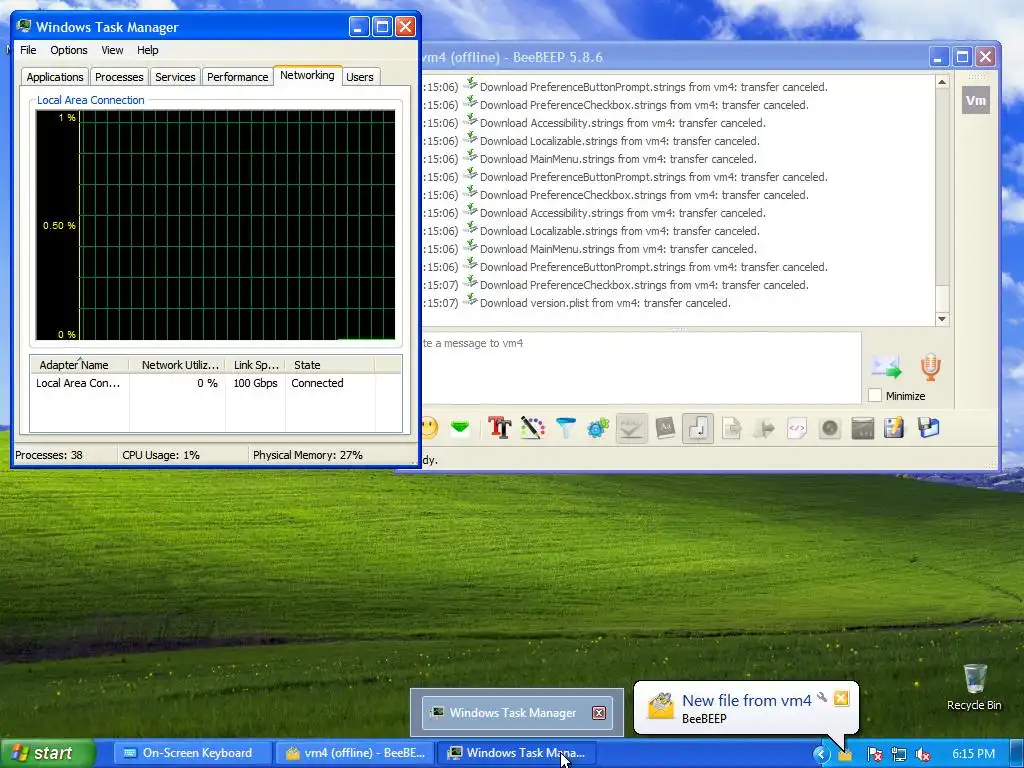Click the green envelope icon in BeeBEEP toolbar
Viewport: 1024px width, 768px height.
[x=460, y=428]
